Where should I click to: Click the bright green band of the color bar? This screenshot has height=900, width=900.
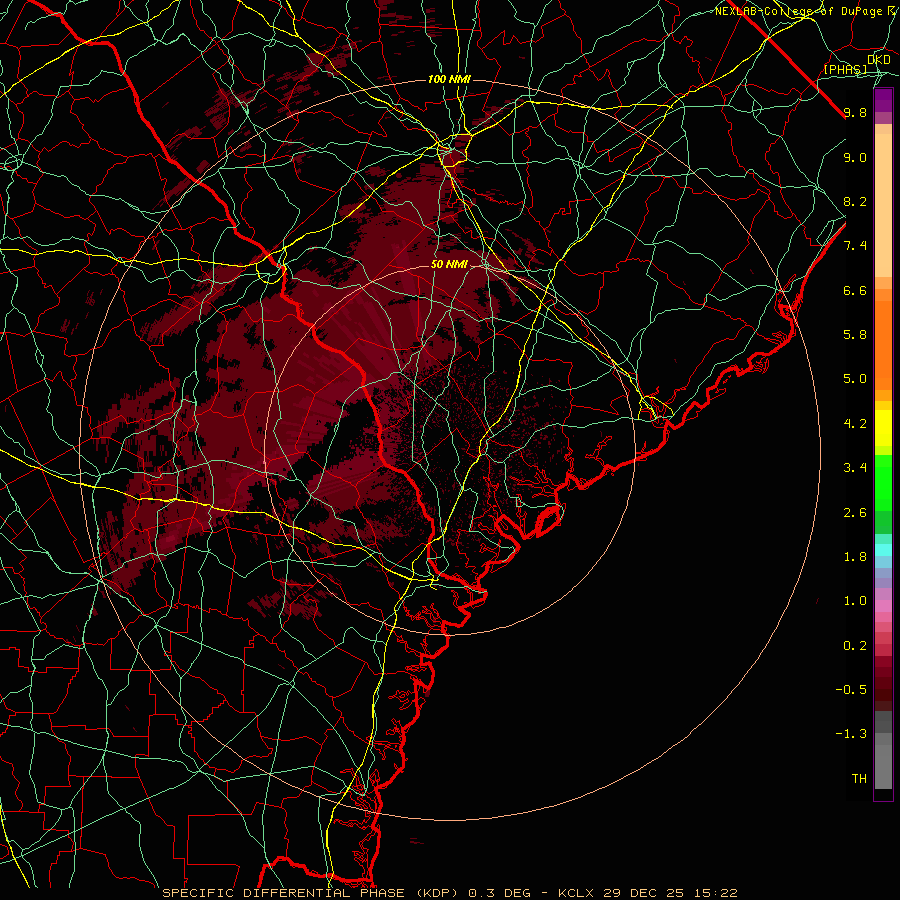883,482
